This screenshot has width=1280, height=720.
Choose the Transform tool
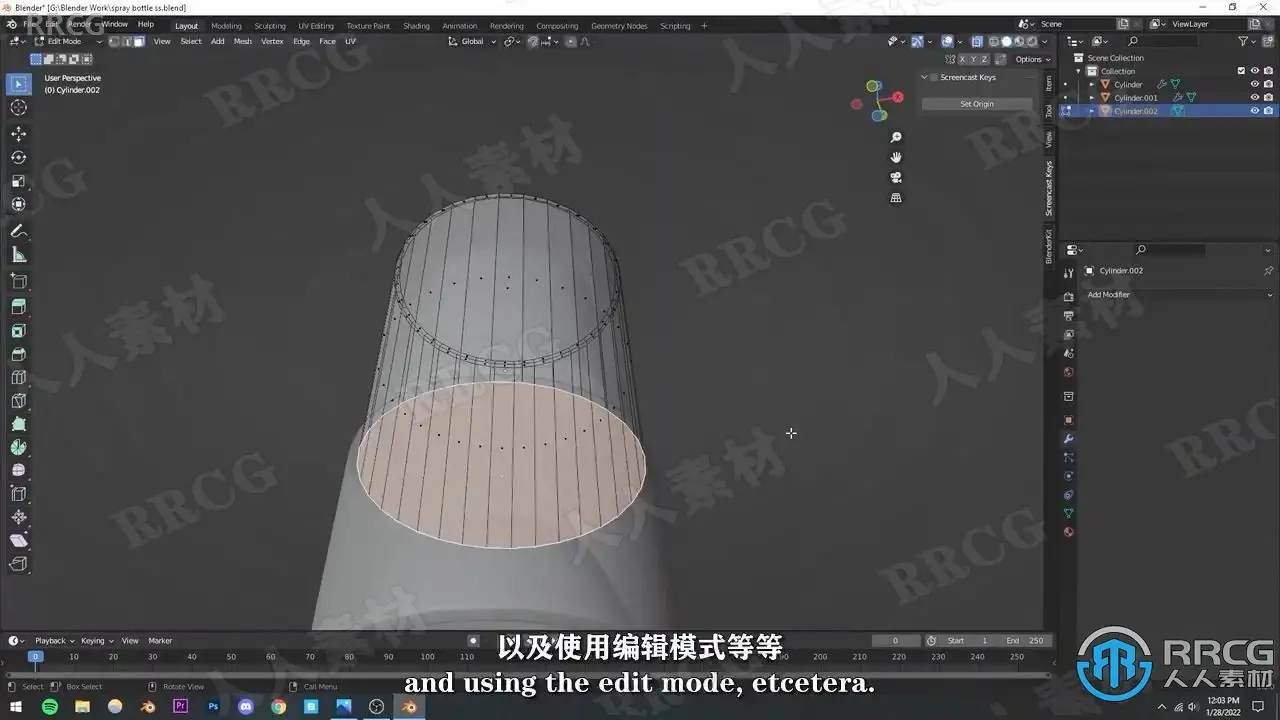point(18,204)
